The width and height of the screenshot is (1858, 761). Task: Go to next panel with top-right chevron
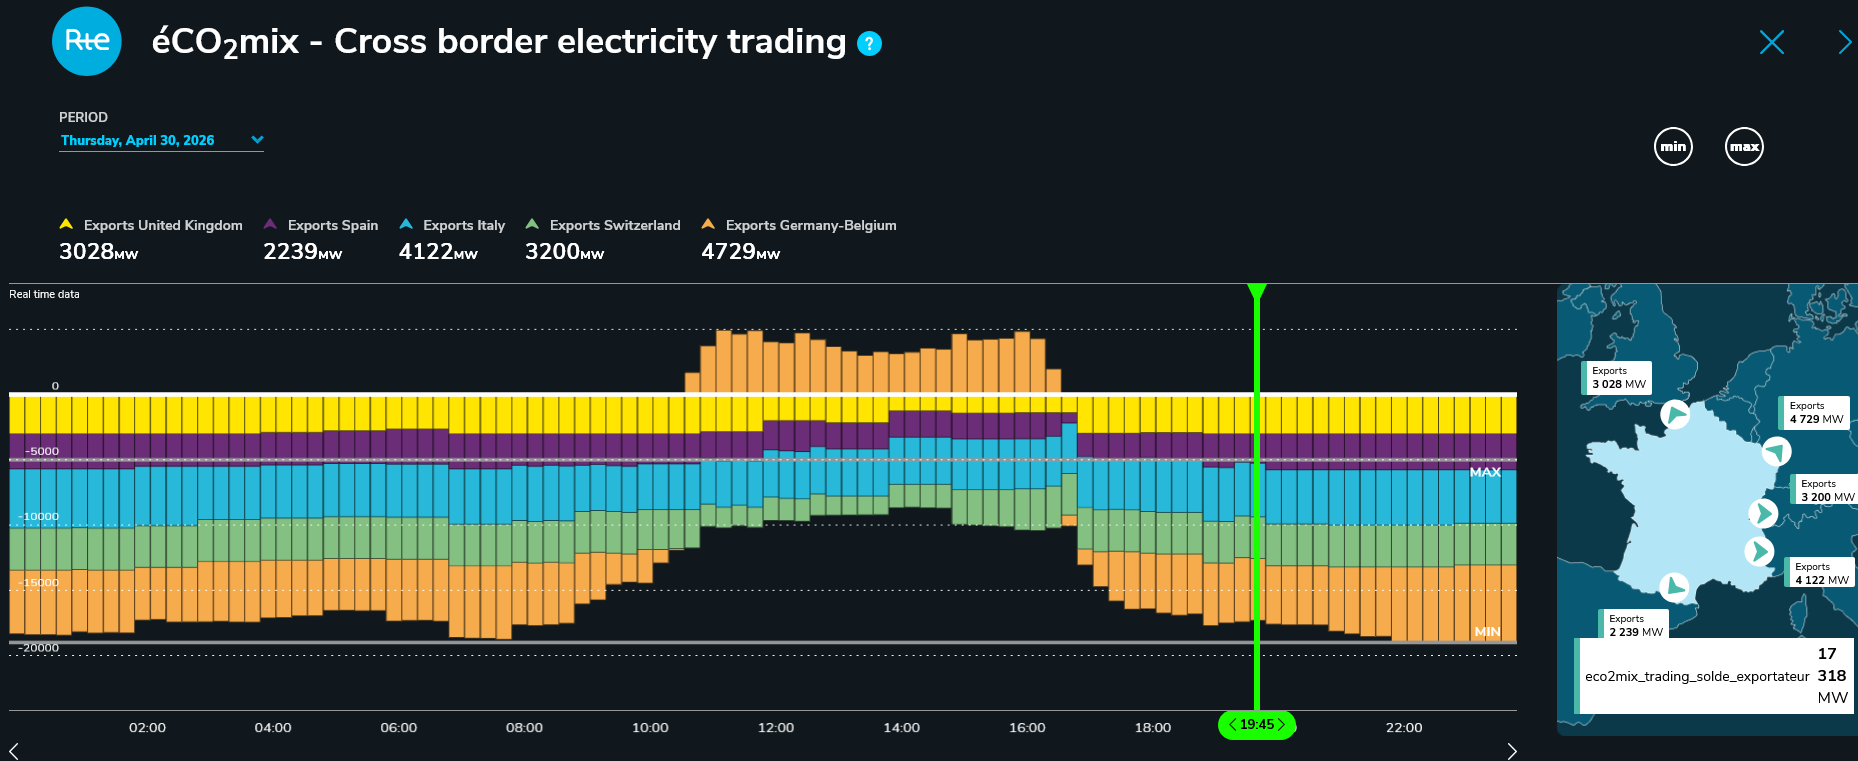[x=1844, y=42]
